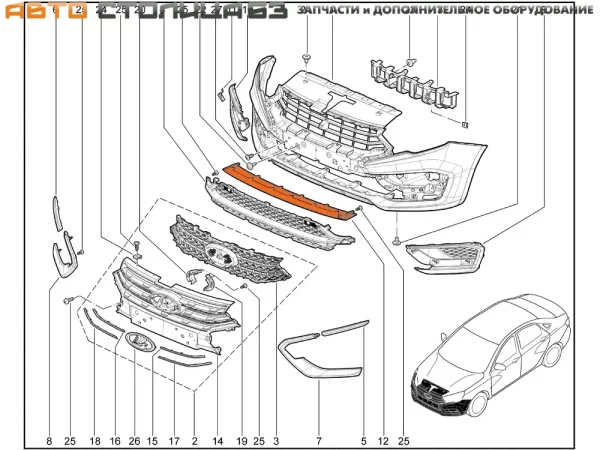Click part number 7 label at bottom
The width and height of the screenshot is (600, 450).
(318, 440)
